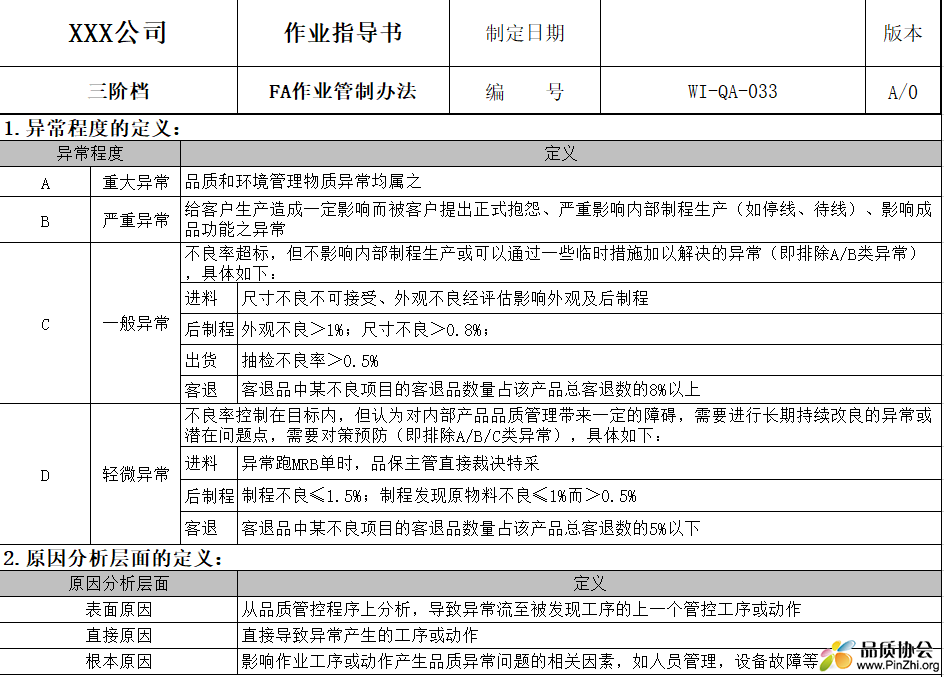
Task: Select document number 'WI-QA-033'
Action: tap(733, 91)
